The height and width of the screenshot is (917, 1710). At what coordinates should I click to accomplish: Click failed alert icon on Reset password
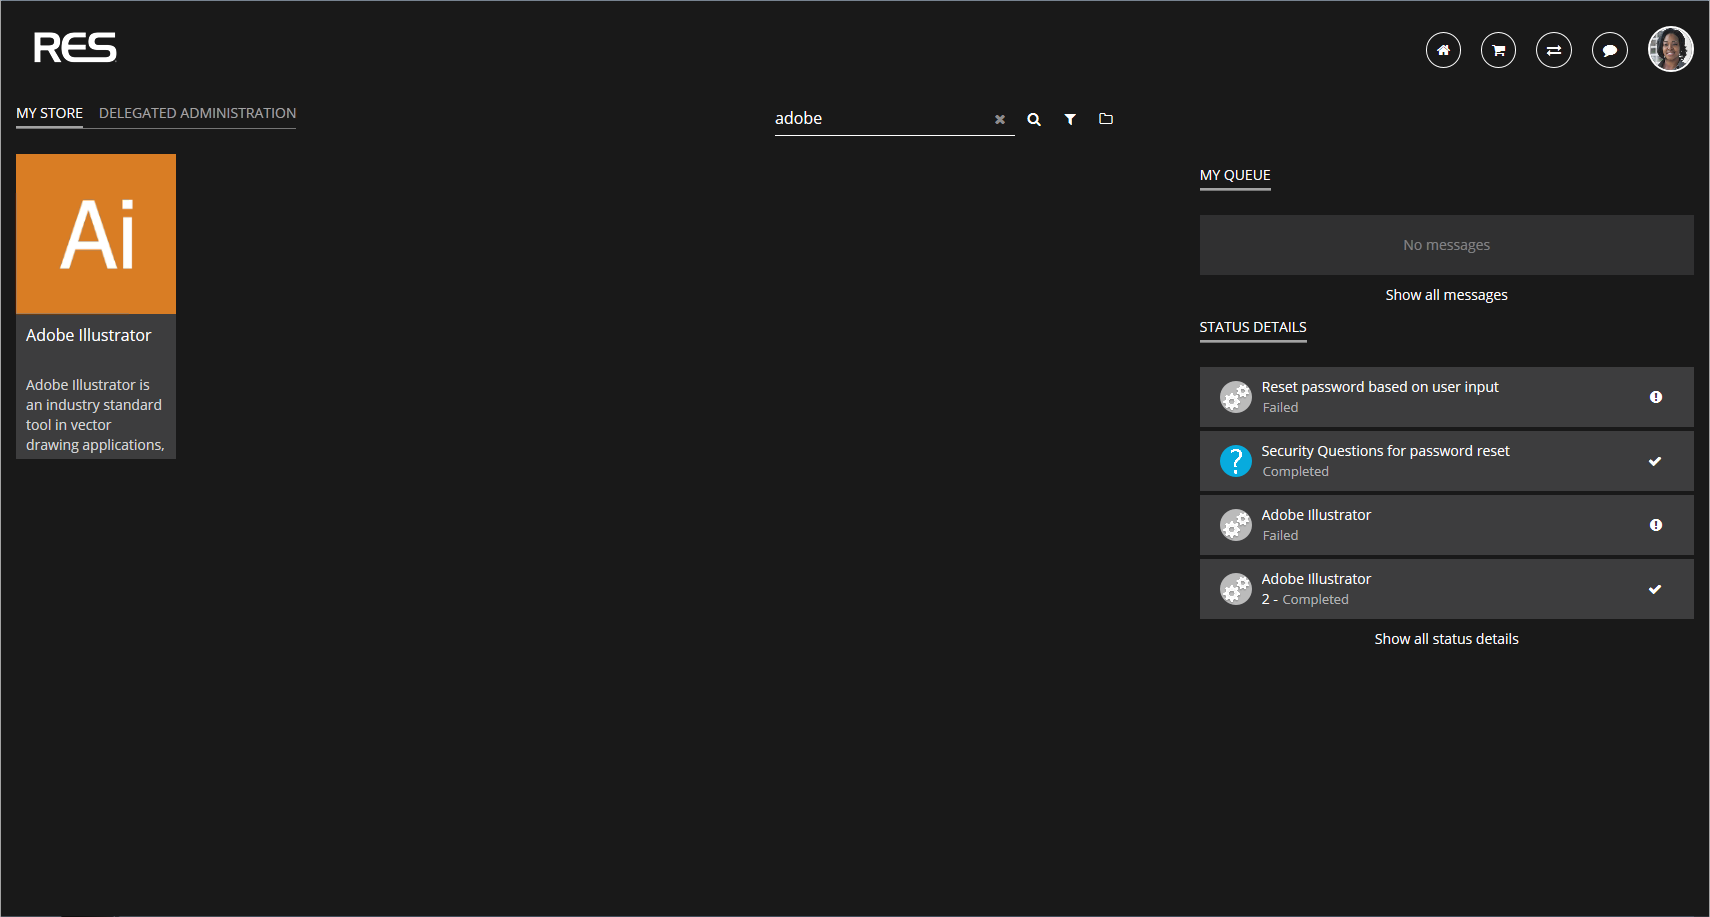(1656, 397)
